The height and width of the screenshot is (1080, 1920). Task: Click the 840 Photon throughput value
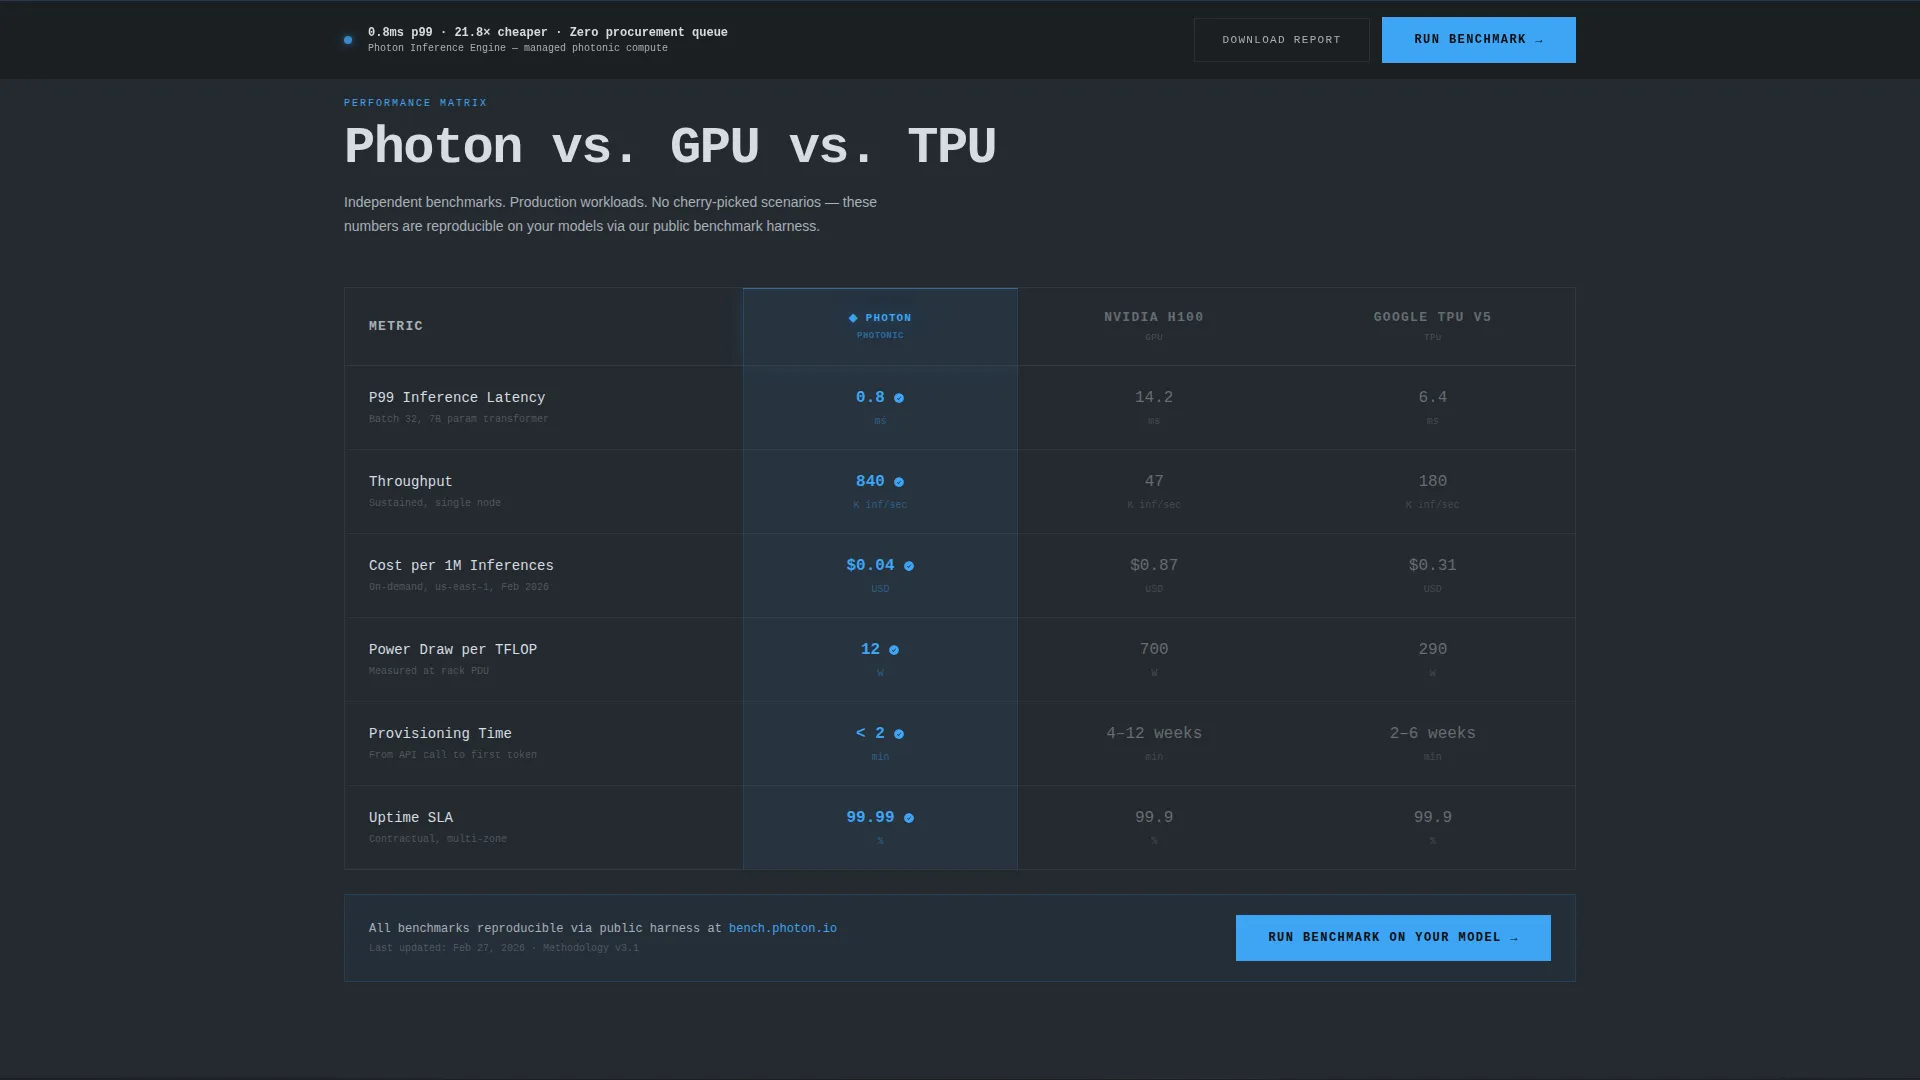click(x=870, y=482)
